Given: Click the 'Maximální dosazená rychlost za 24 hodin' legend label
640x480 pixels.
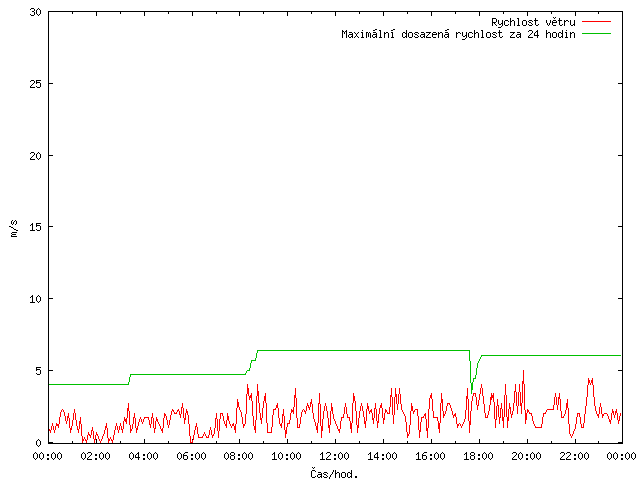Looking at the screenshot, I should [458, 34].
